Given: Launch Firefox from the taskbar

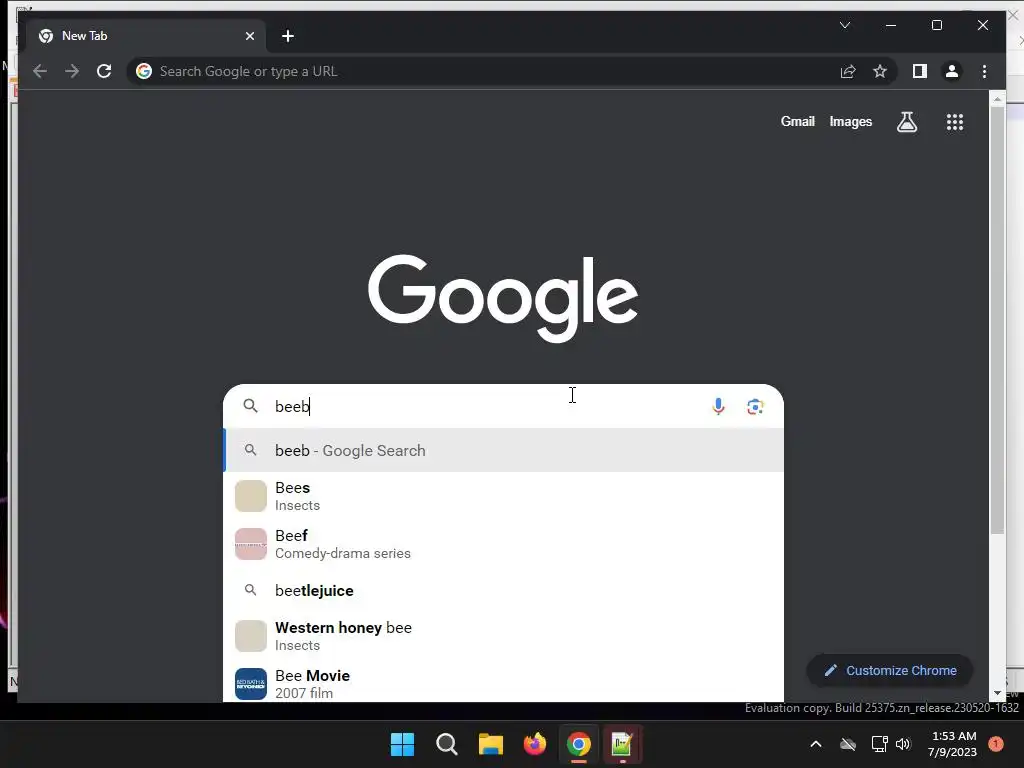Looking at the screenshot, I should click(x=534, y=744).
